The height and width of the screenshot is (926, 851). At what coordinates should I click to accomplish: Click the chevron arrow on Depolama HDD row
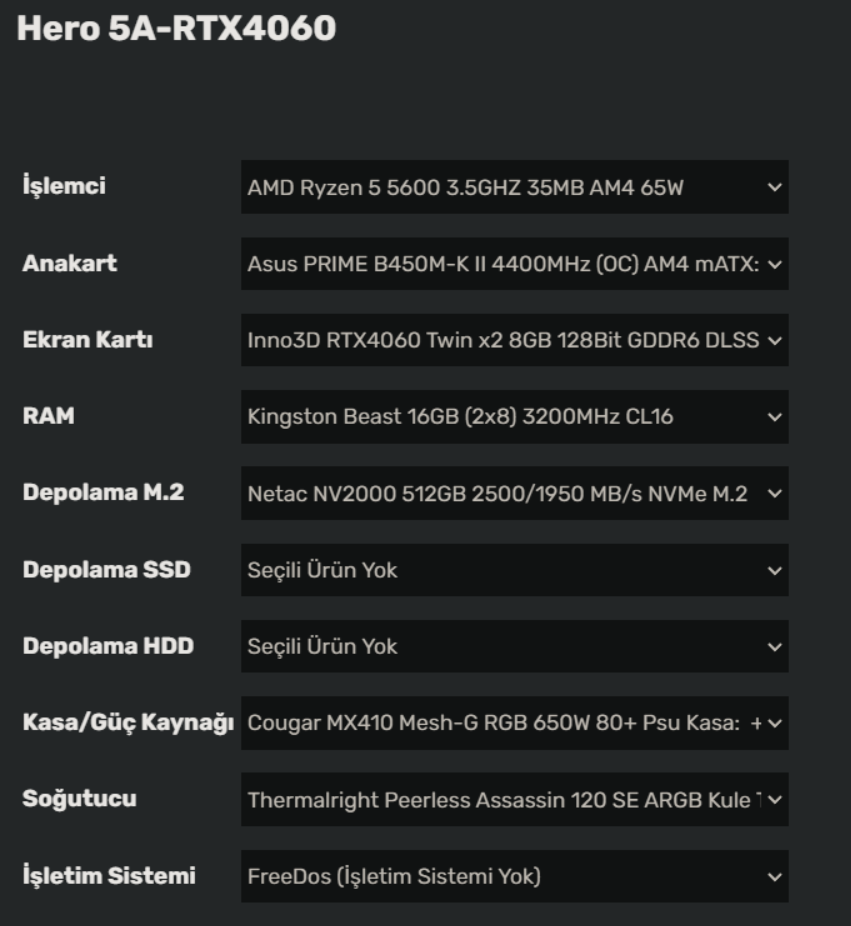click(x=775, y=646)
